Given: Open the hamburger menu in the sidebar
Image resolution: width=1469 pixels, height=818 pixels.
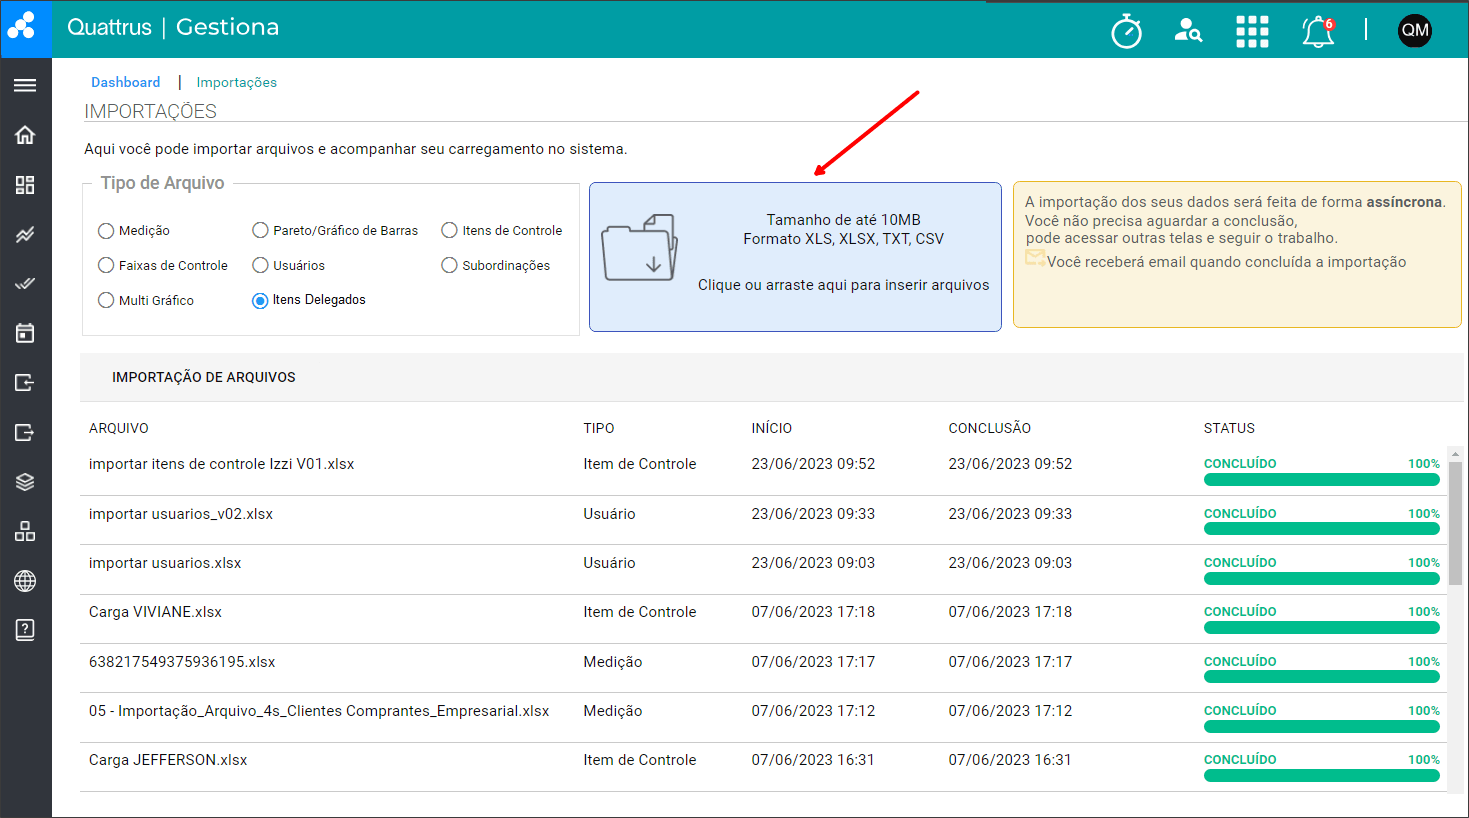Looking at the screenshot, I should tap(25, 85).
